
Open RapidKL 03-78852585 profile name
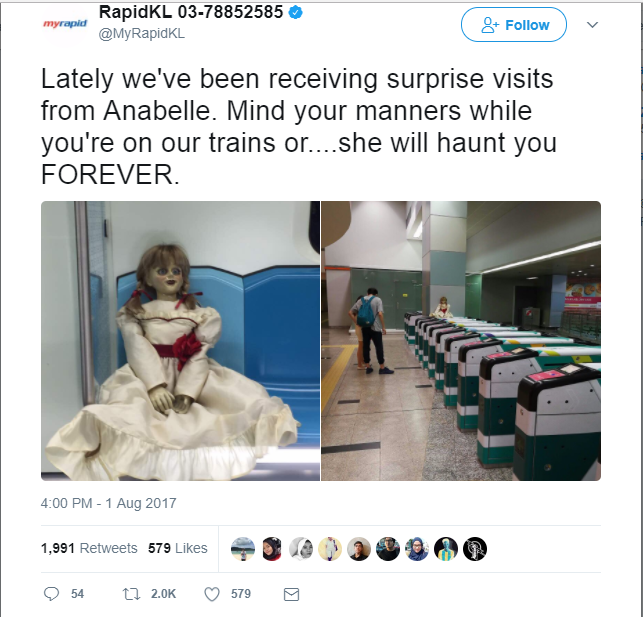(x=191, y=12)
